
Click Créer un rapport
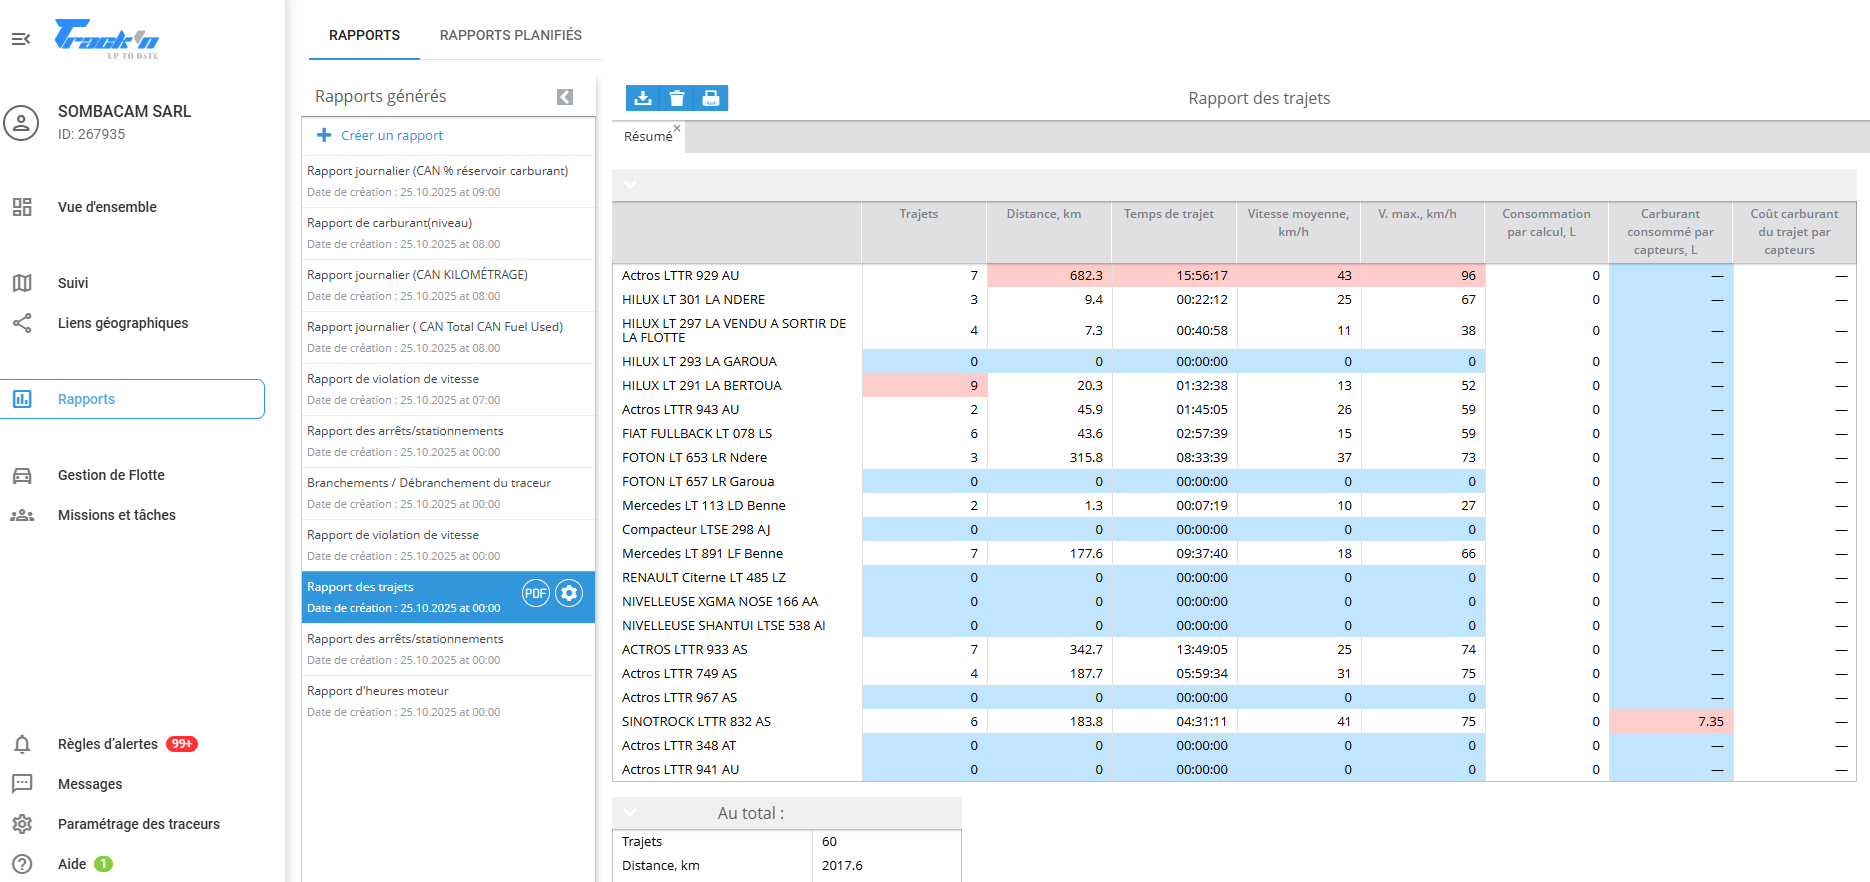point(391,135)
